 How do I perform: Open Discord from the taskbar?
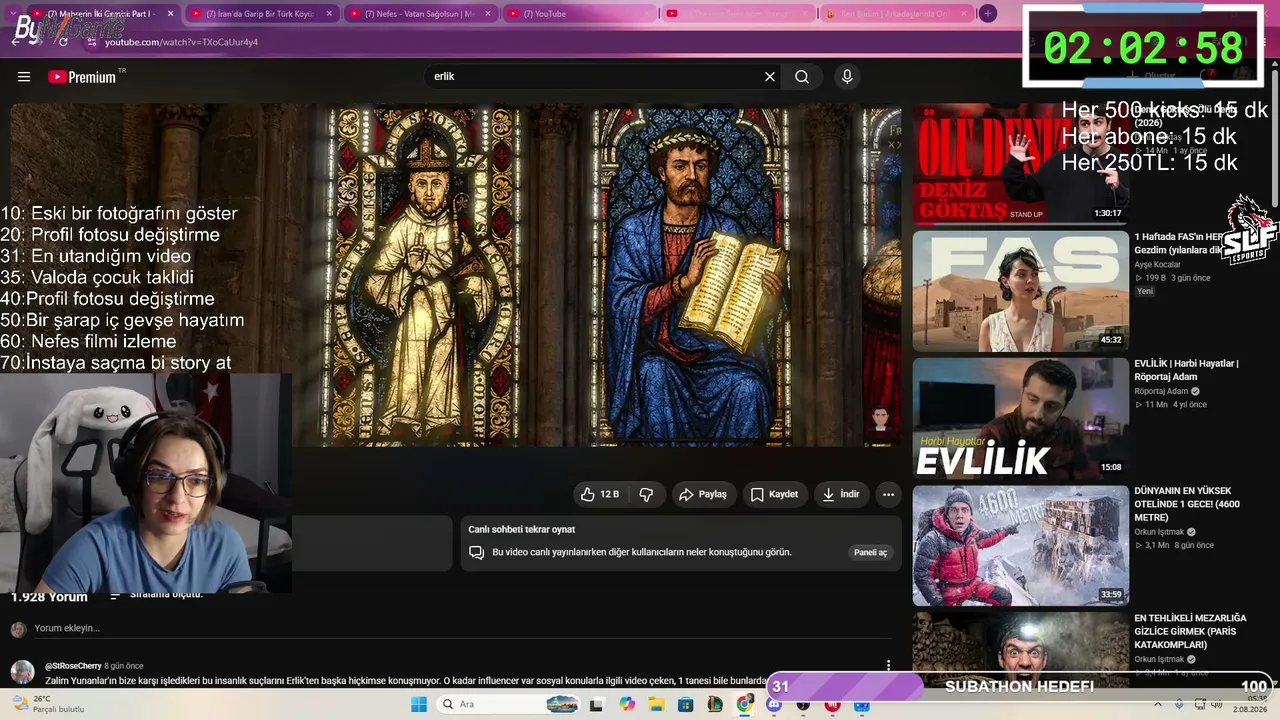773,705
